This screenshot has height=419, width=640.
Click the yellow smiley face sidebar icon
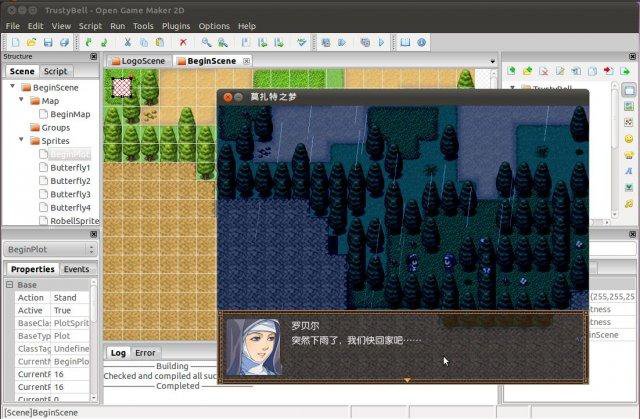coord(629,139)
